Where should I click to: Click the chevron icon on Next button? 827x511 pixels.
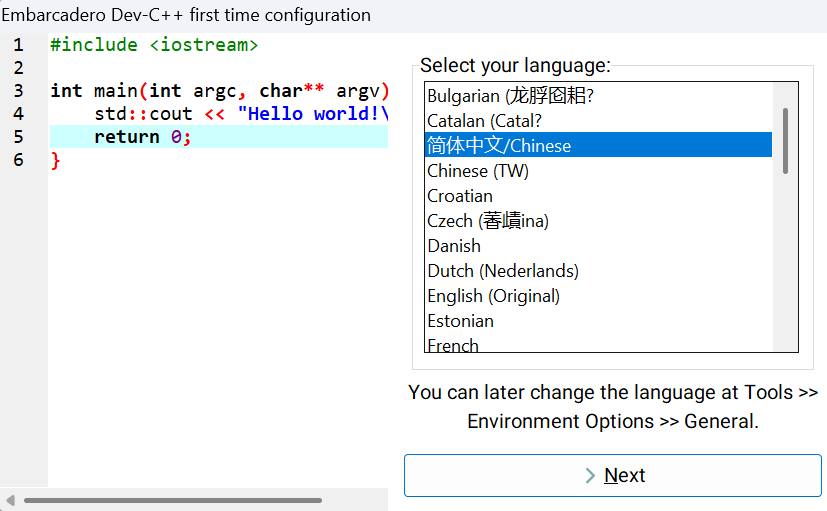coord(590,475)
